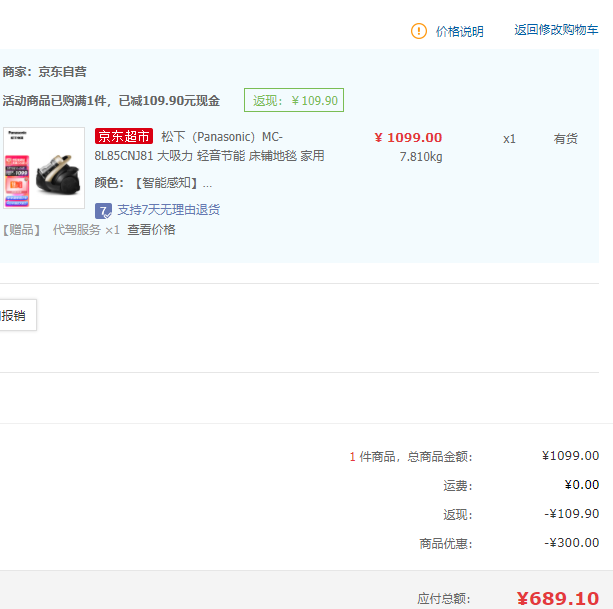Select the shipping fee ¥0.00
613x609 pixels.
582,485
